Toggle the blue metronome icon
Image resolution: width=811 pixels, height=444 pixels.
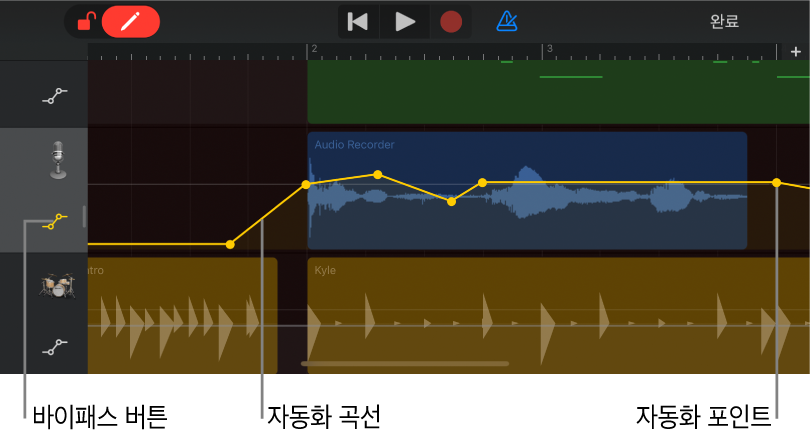(507, 21)
